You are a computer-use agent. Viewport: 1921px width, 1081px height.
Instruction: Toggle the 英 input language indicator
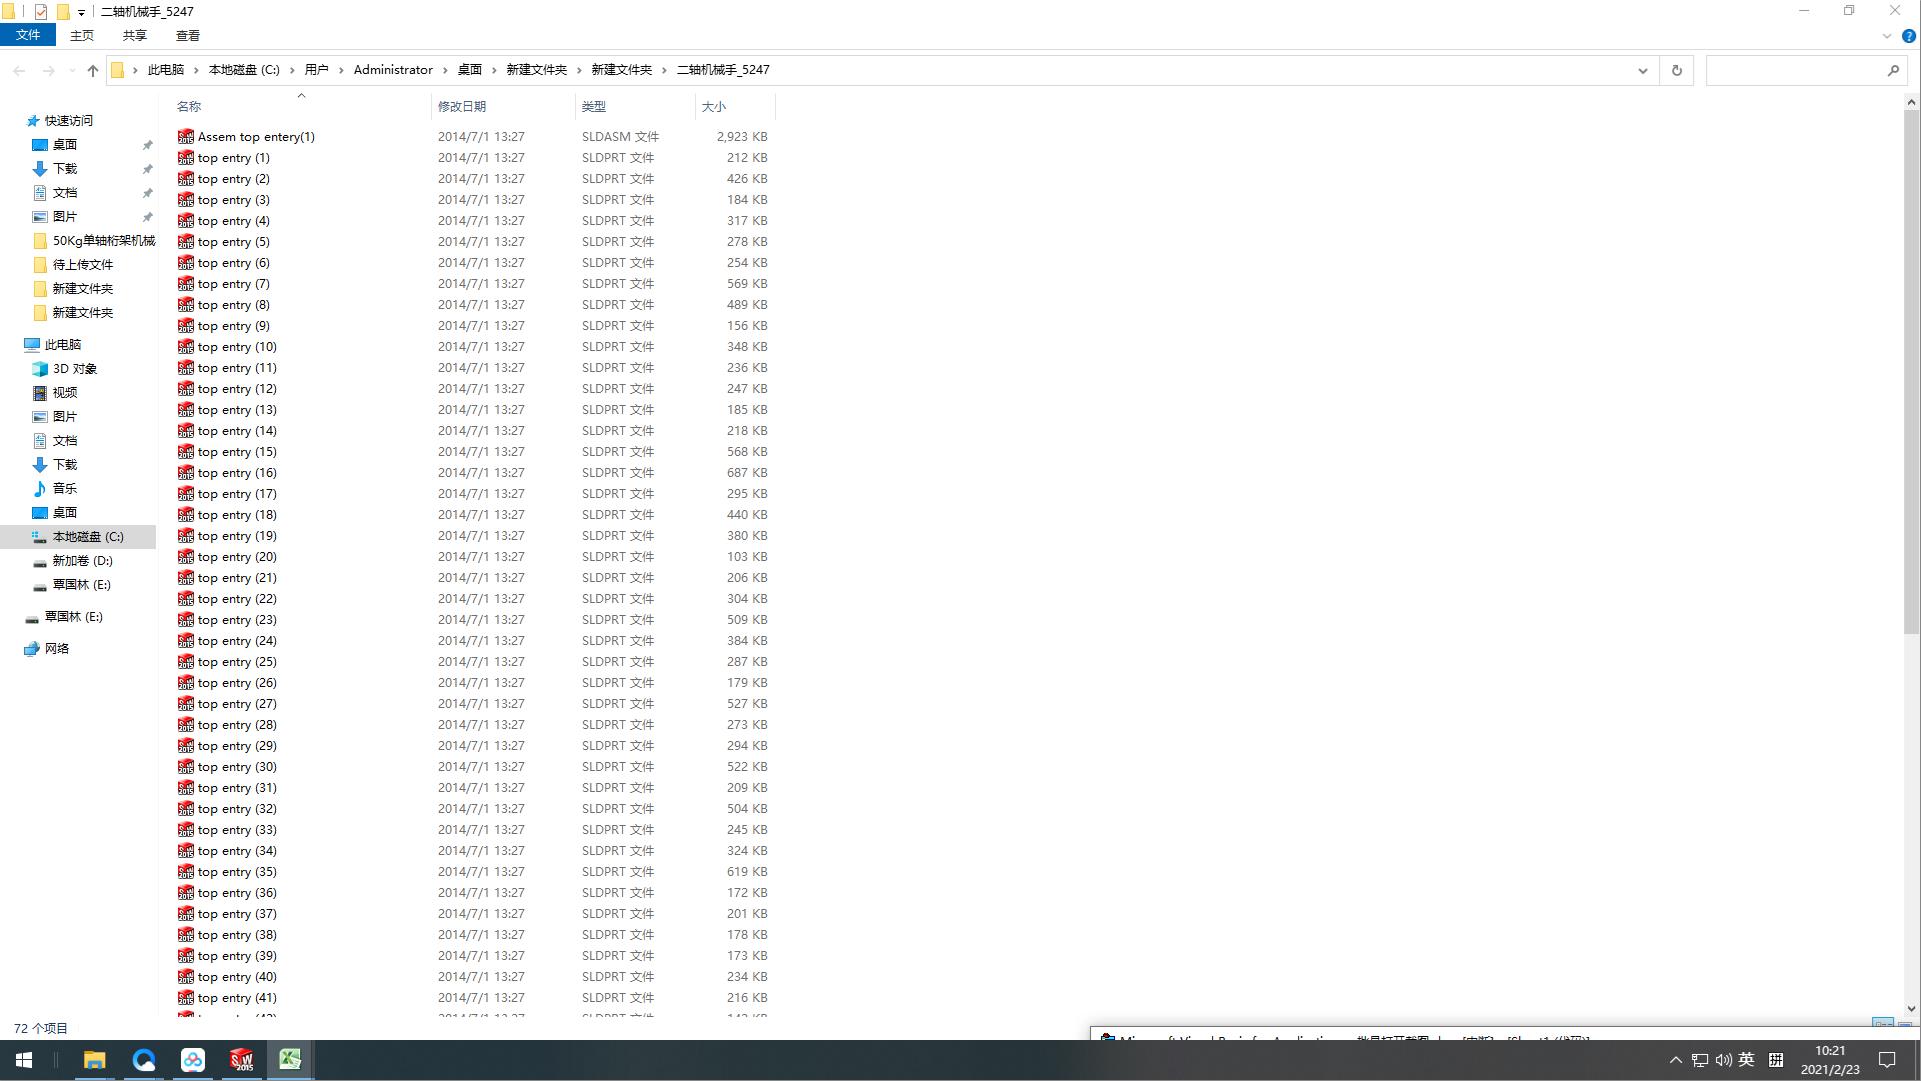(1746, 1060)
